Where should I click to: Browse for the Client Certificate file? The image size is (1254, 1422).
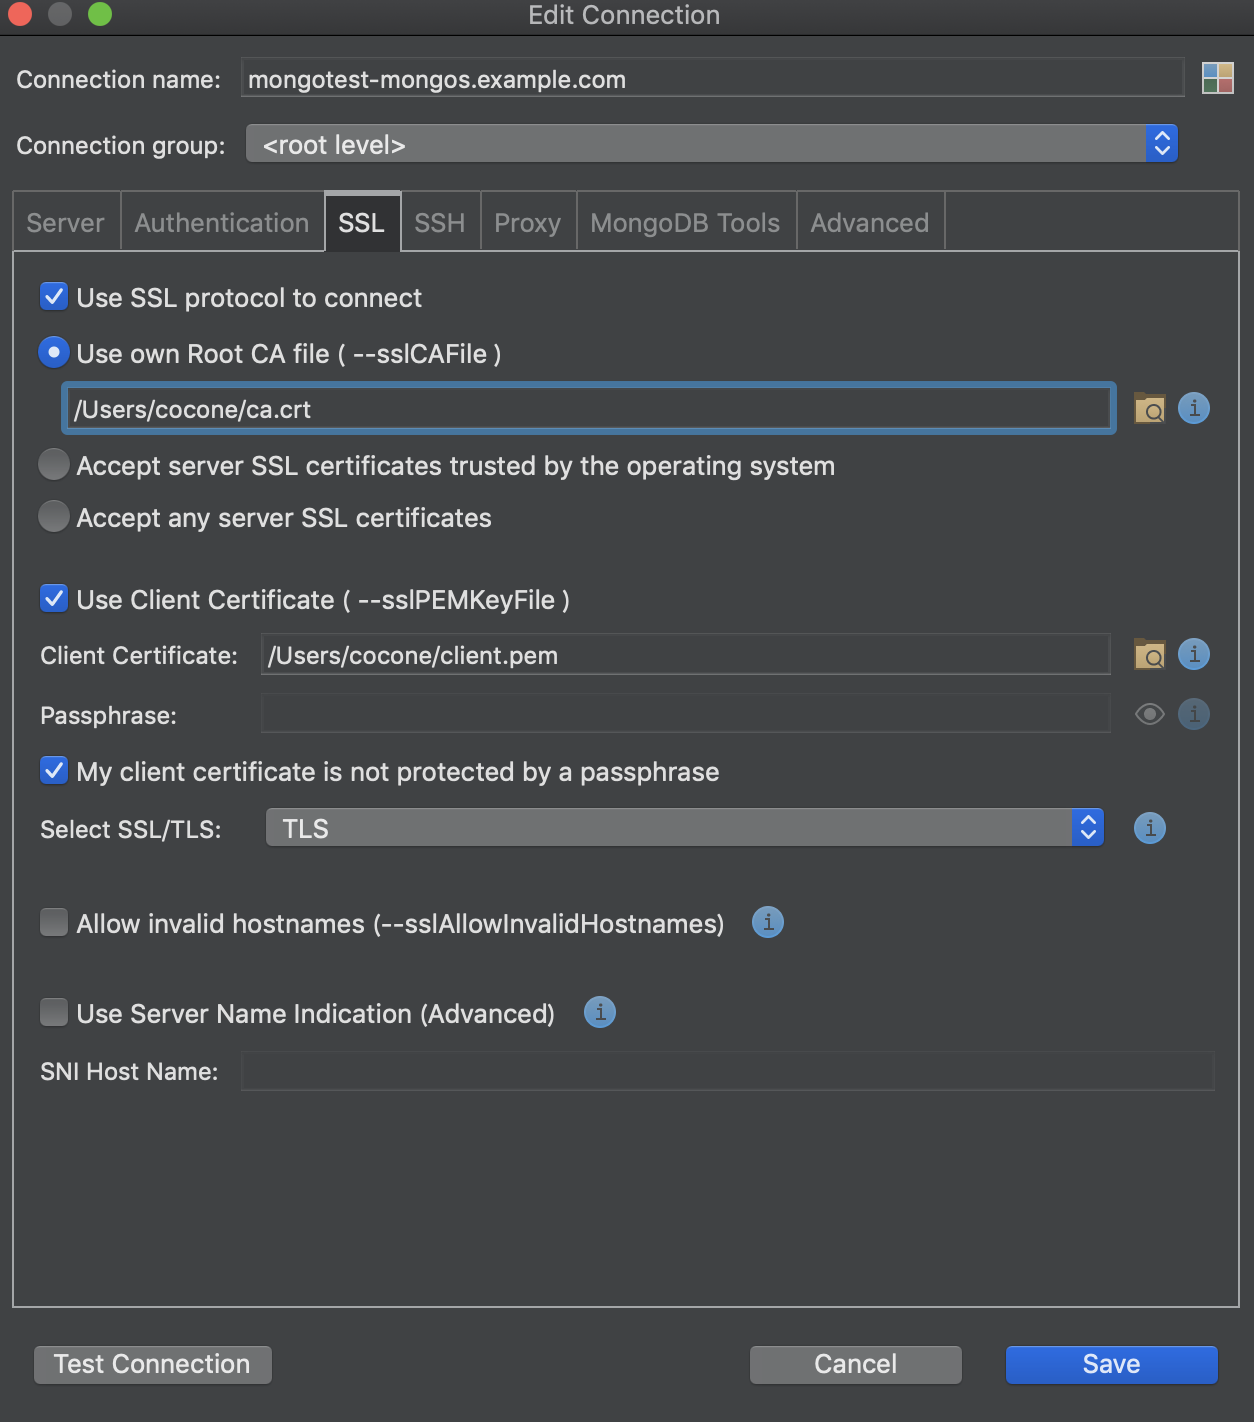[1150, 654]
